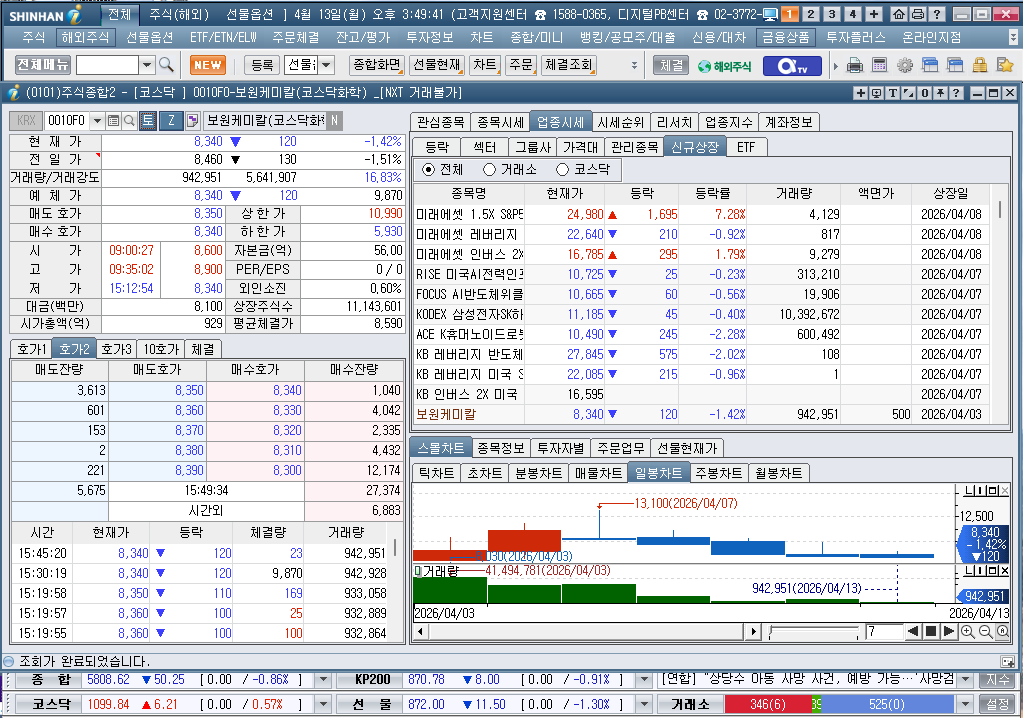Toggle the 토 button beside stock code
1023x718 pixels.
tap(148, 121)
